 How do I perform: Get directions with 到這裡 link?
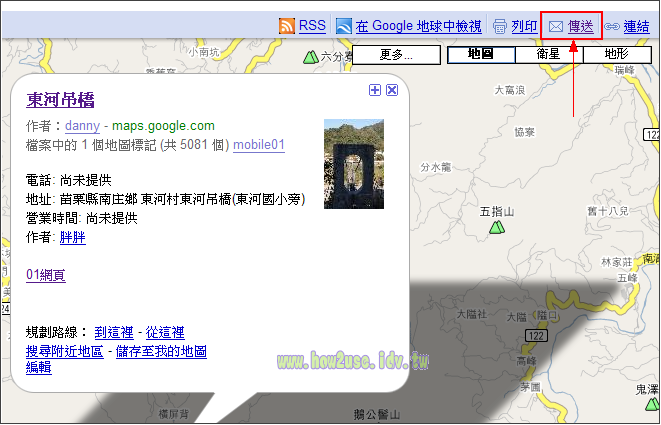[x=114, y=333]
